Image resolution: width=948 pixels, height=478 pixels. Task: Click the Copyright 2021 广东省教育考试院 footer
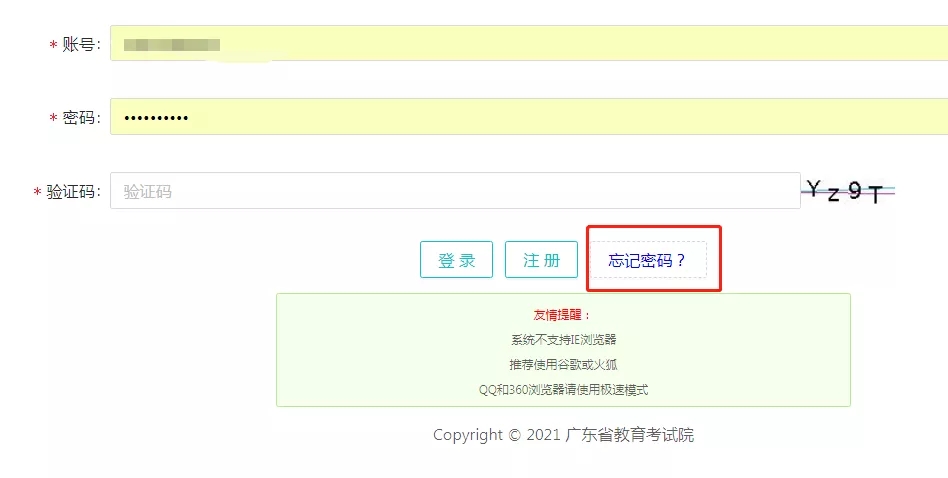click(x=563, y=435)
